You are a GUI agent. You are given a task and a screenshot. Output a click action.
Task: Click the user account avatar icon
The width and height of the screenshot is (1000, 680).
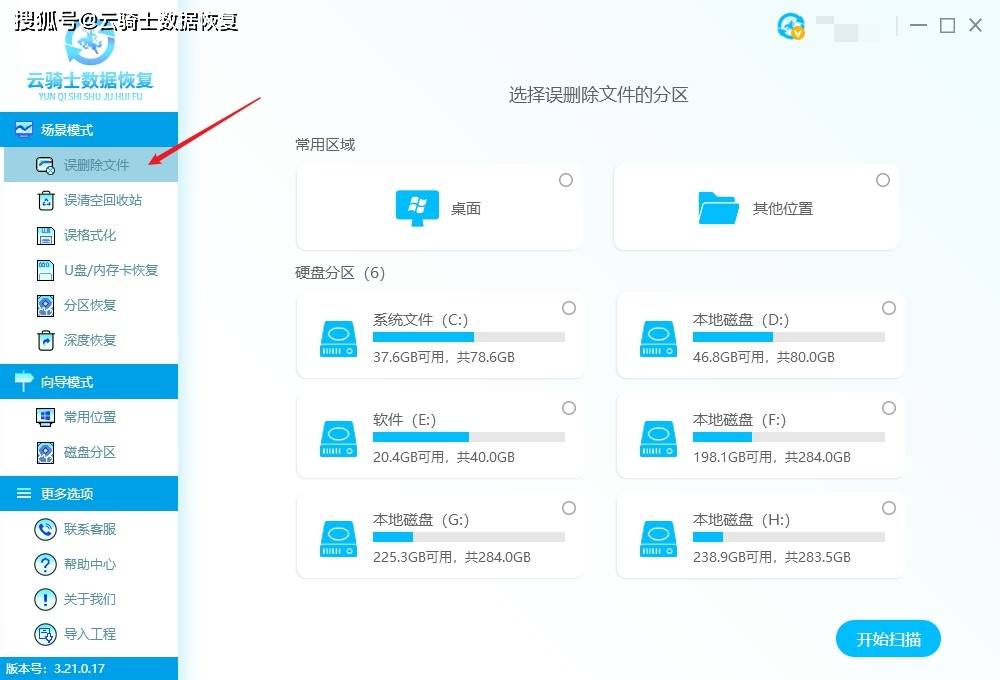tap(791, 26)
